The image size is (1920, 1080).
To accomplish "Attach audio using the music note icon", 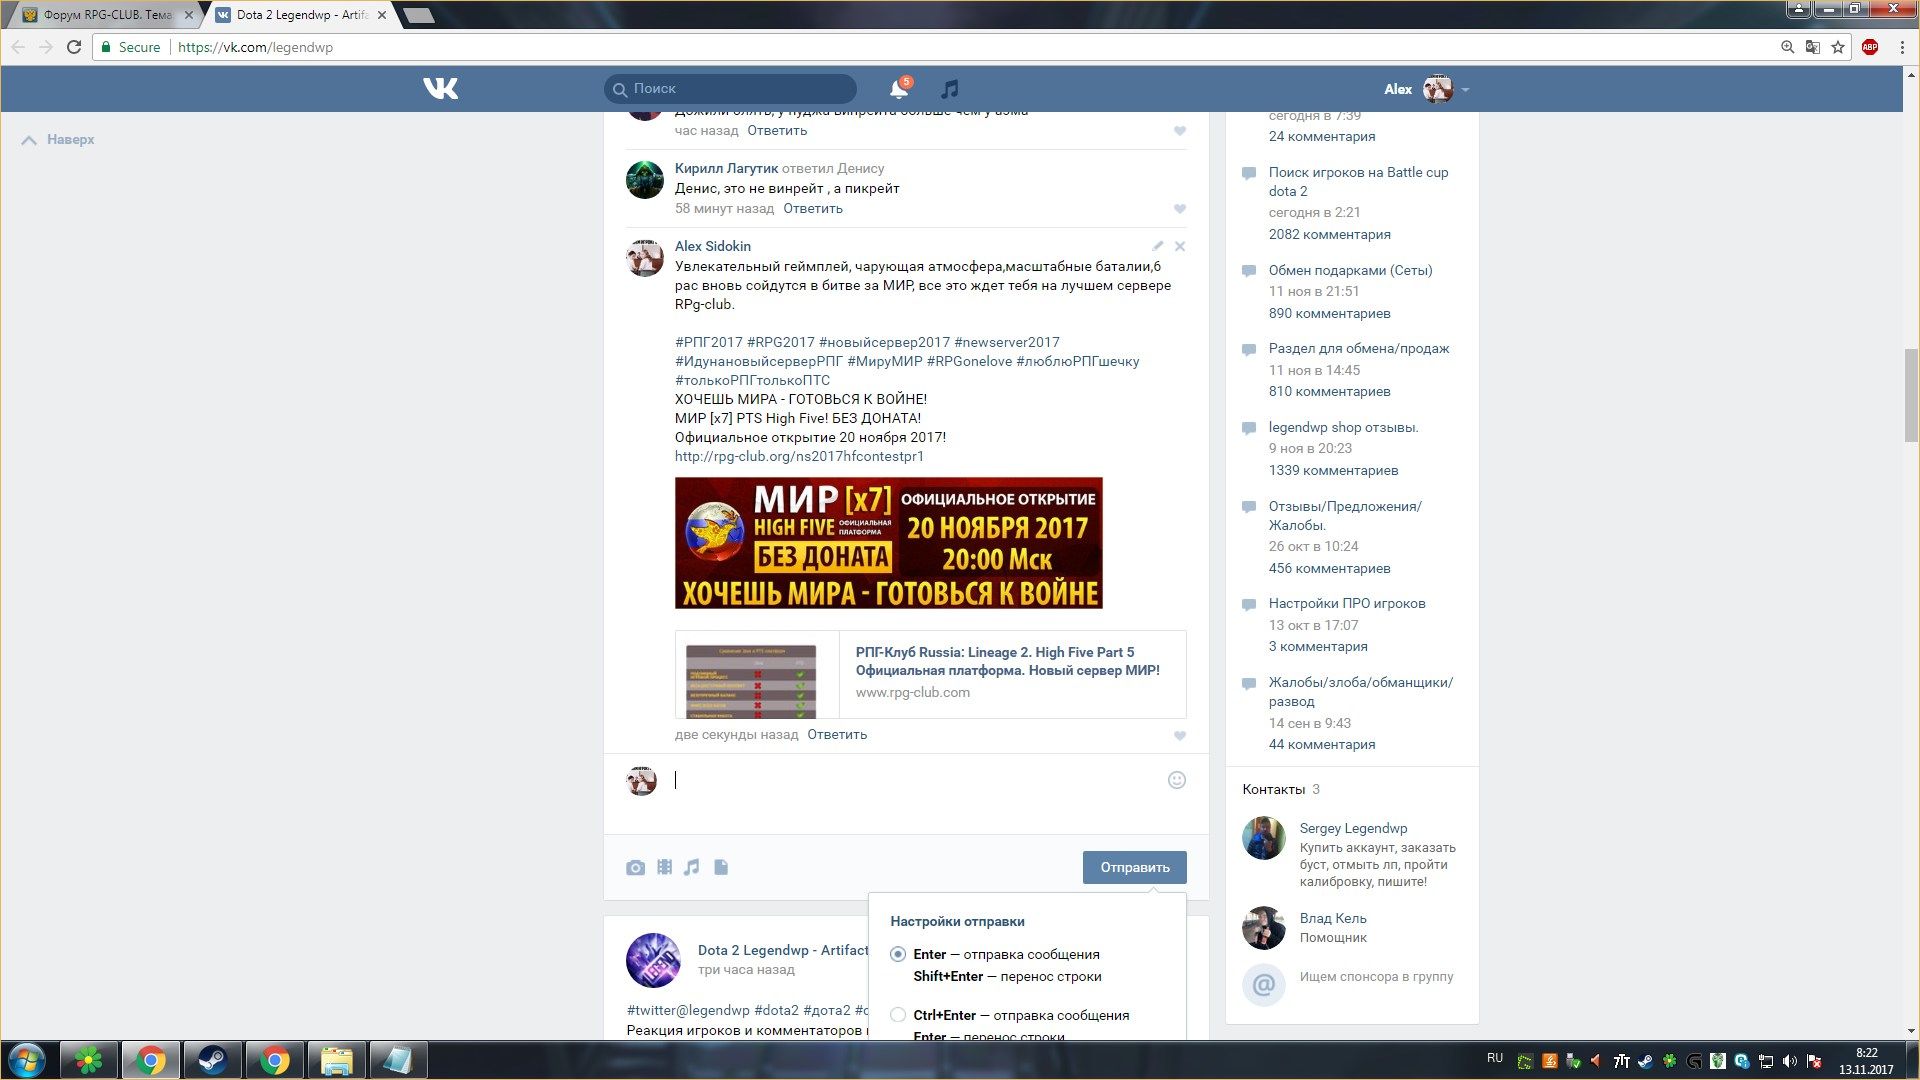I will click(x=692, y=867).
